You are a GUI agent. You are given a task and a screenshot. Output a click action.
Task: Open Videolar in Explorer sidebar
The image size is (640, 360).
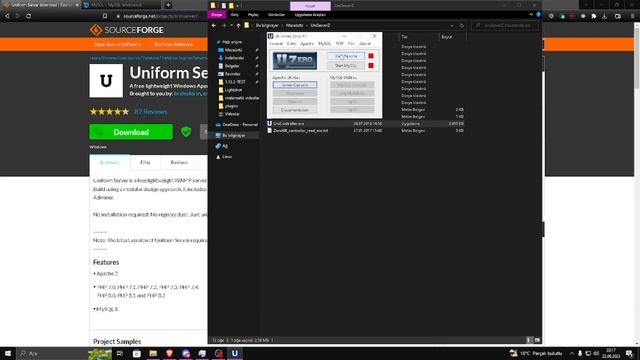[232, 114]
